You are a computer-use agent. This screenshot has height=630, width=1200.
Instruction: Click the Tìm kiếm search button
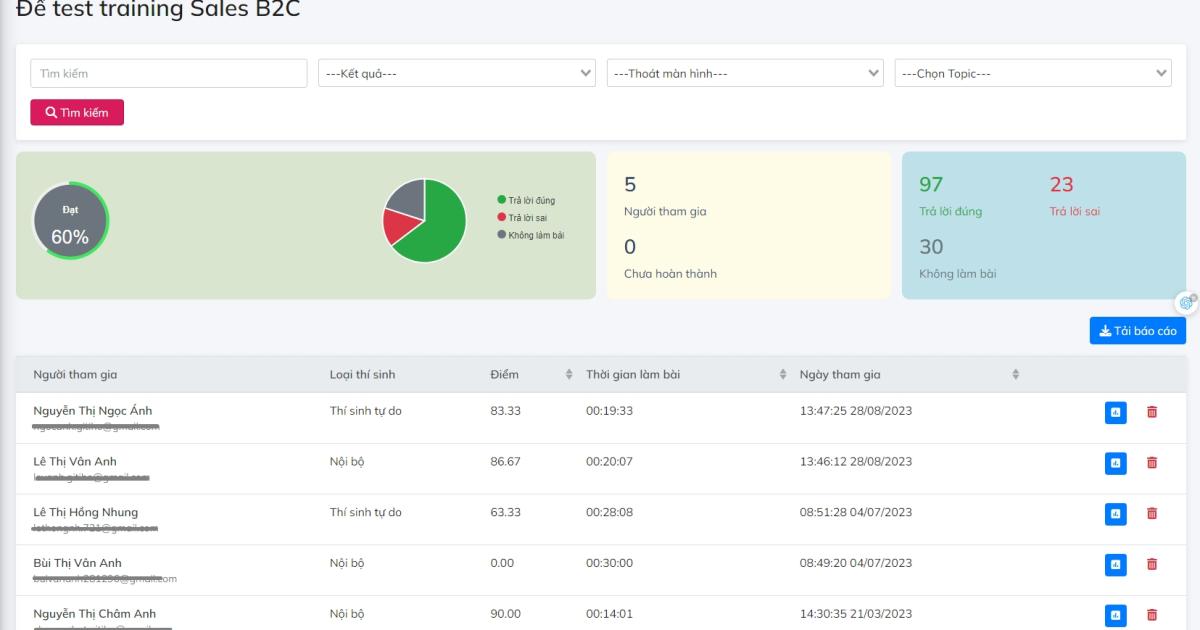coord(77,112)
